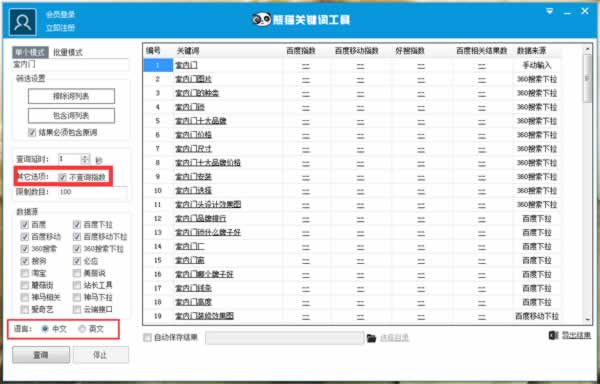Select 中文 language radio button
The width and height of the screenshot is (600, 384).
[45, 329]
